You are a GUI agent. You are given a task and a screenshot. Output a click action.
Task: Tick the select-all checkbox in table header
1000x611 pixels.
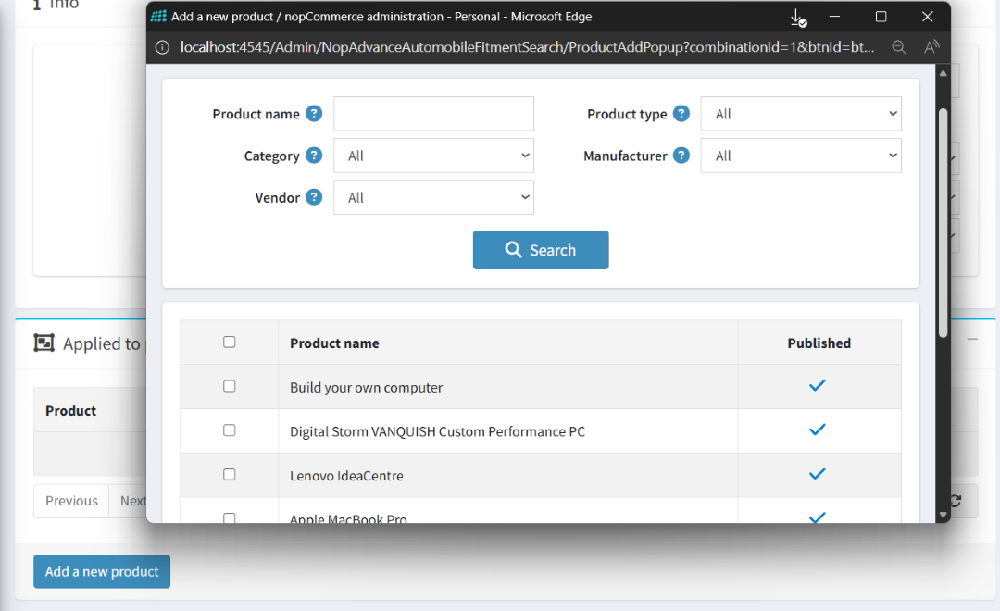click(x=229, y=342)
